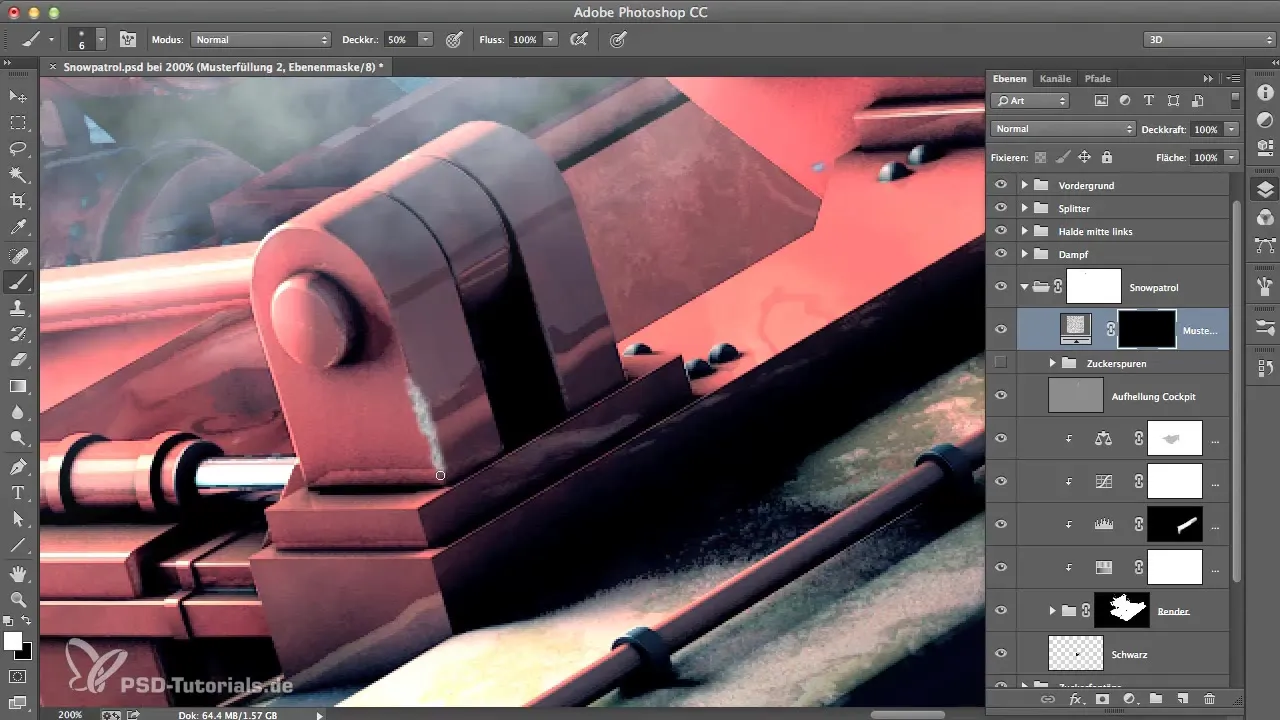Select the Crop tool
Viewport: 1280px width, 720px height.
click(18, 201)
